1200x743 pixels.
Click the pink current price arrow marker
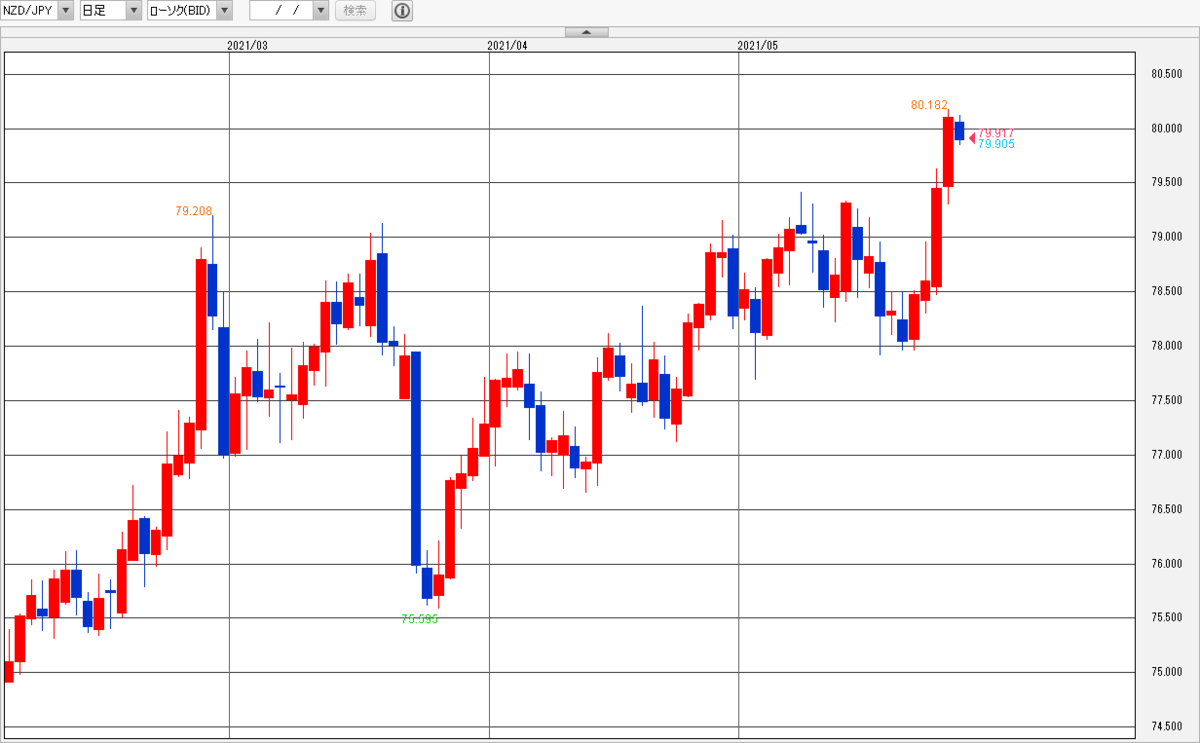(x=972, y=138)
